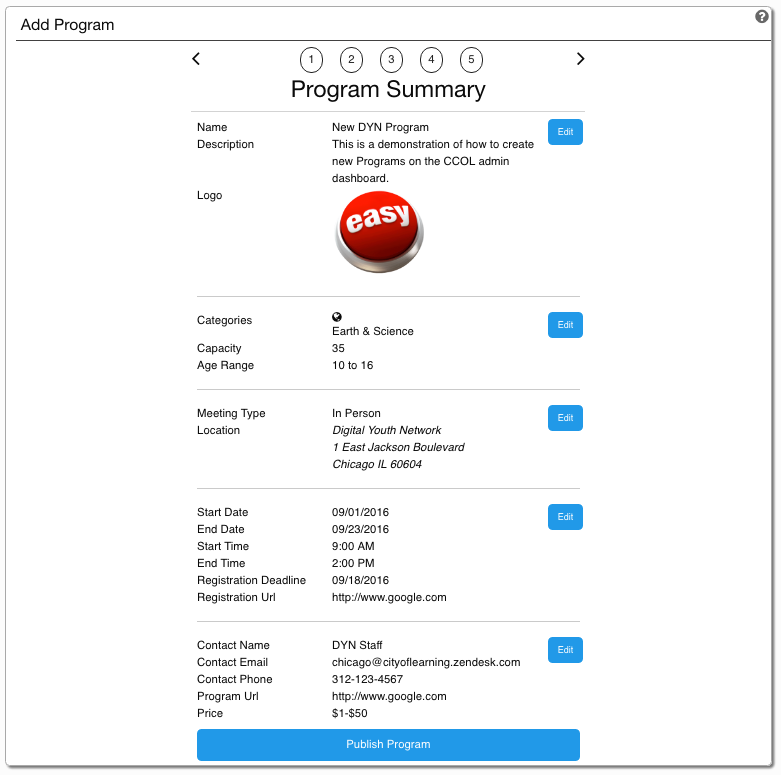Click the Digital Youth Network location name
Screen dimensions: 781x775
point(387,430)
